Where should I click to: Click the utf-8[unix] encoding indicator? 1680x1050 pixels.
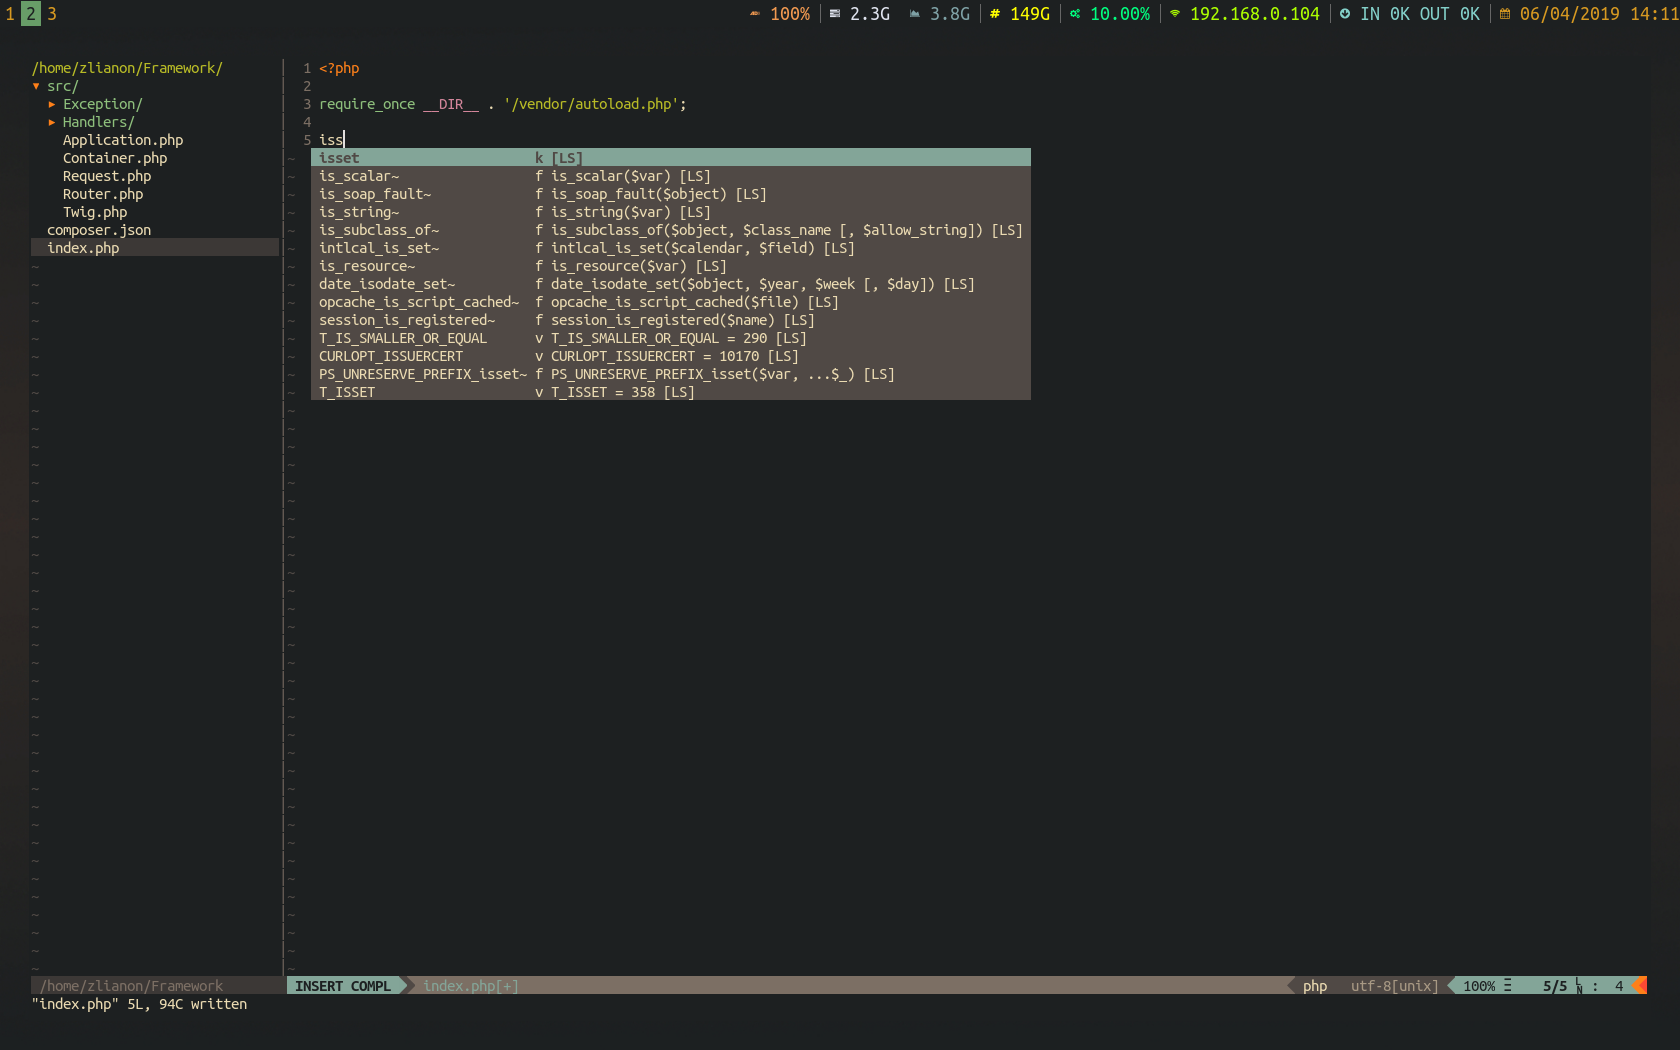tap(1393, 985)
